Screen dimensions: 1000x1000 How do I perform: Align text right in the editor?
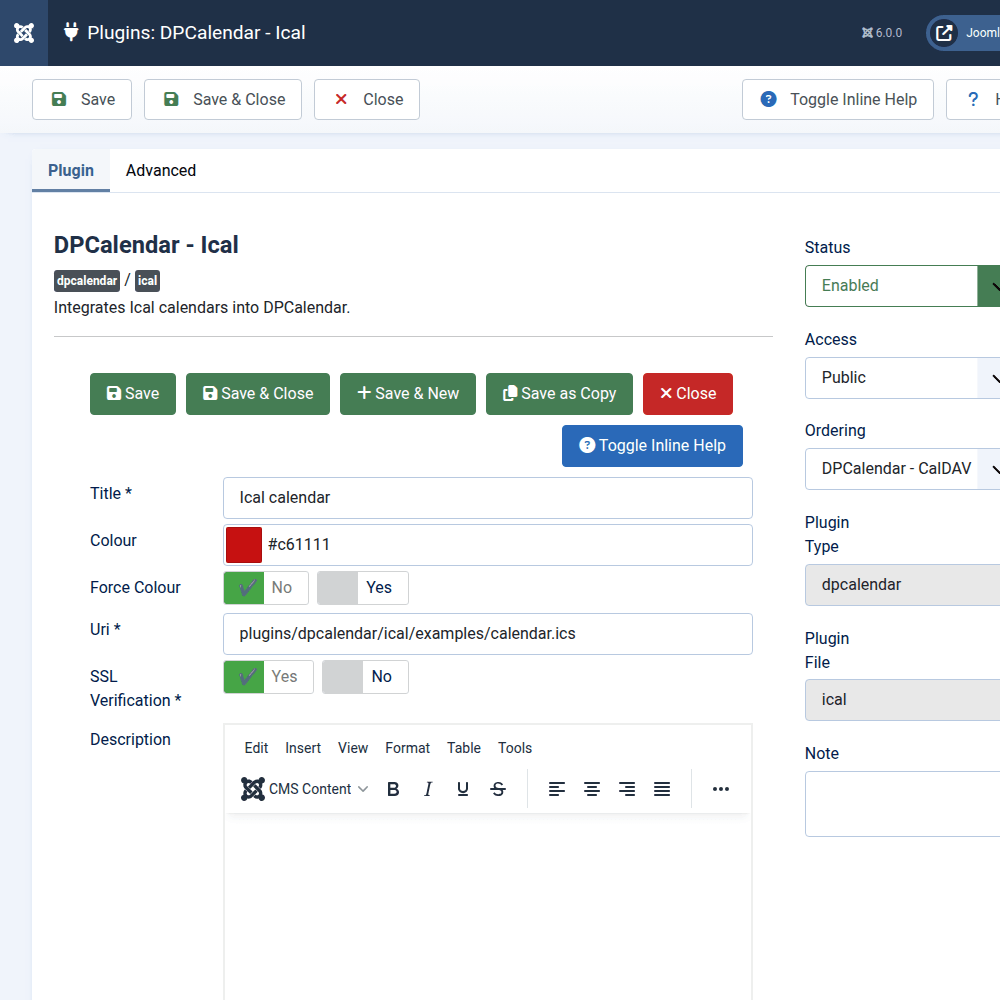(627, 789)
